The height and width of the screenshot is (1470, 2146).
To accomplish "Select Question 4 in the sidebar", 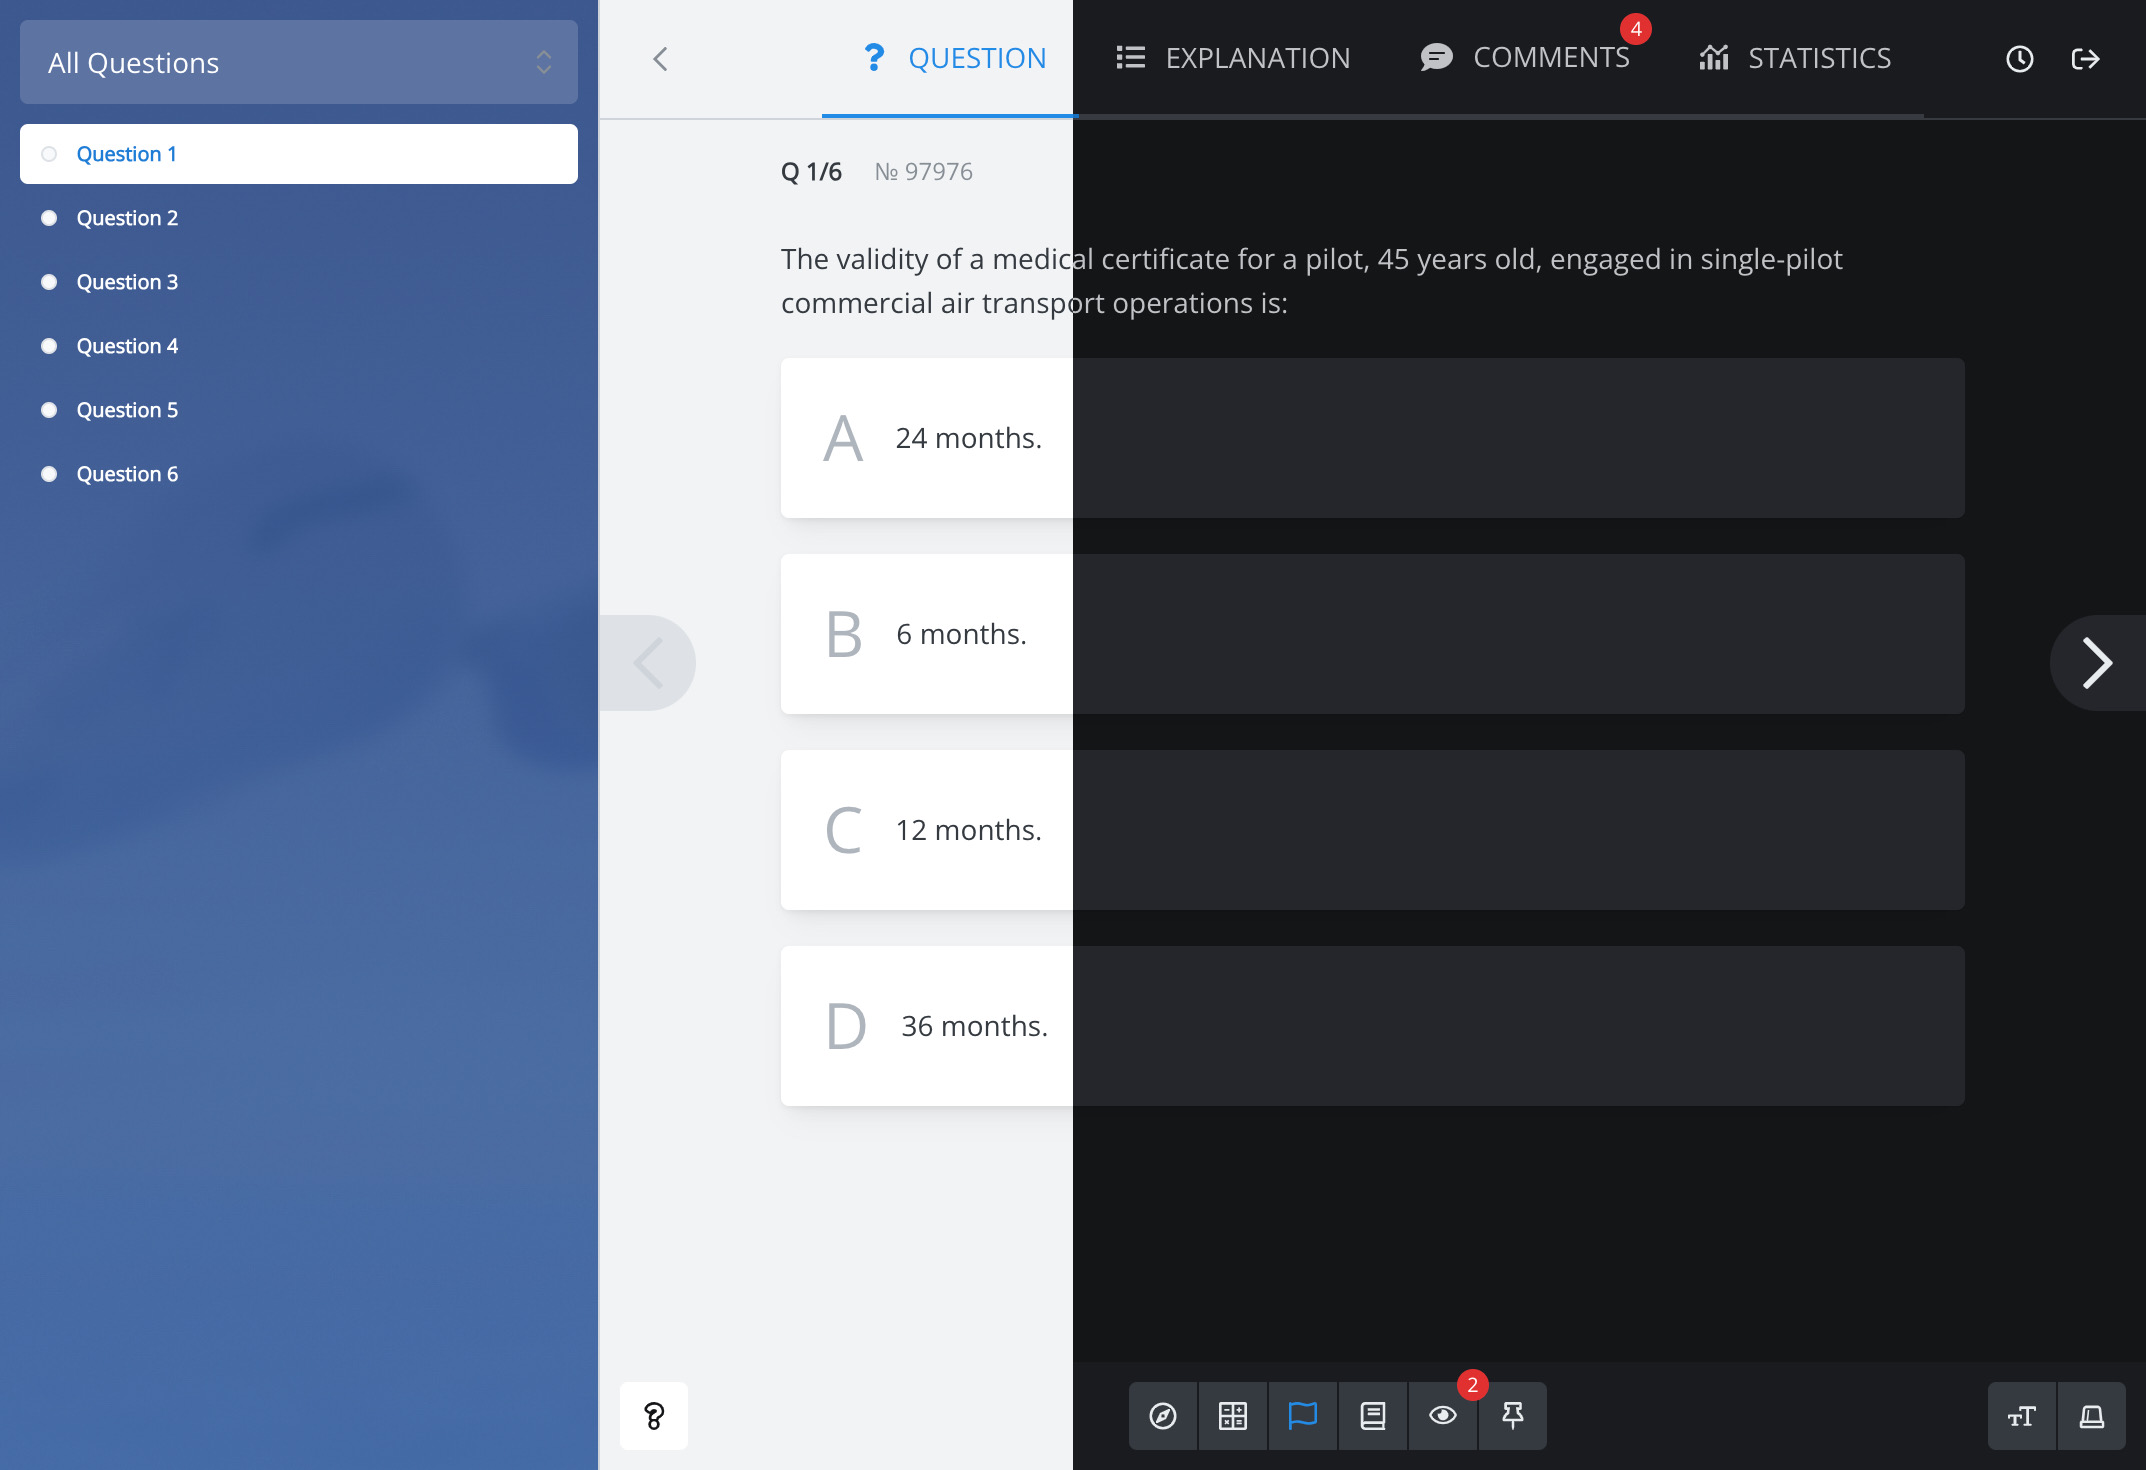I will click(x=298, y=346).
